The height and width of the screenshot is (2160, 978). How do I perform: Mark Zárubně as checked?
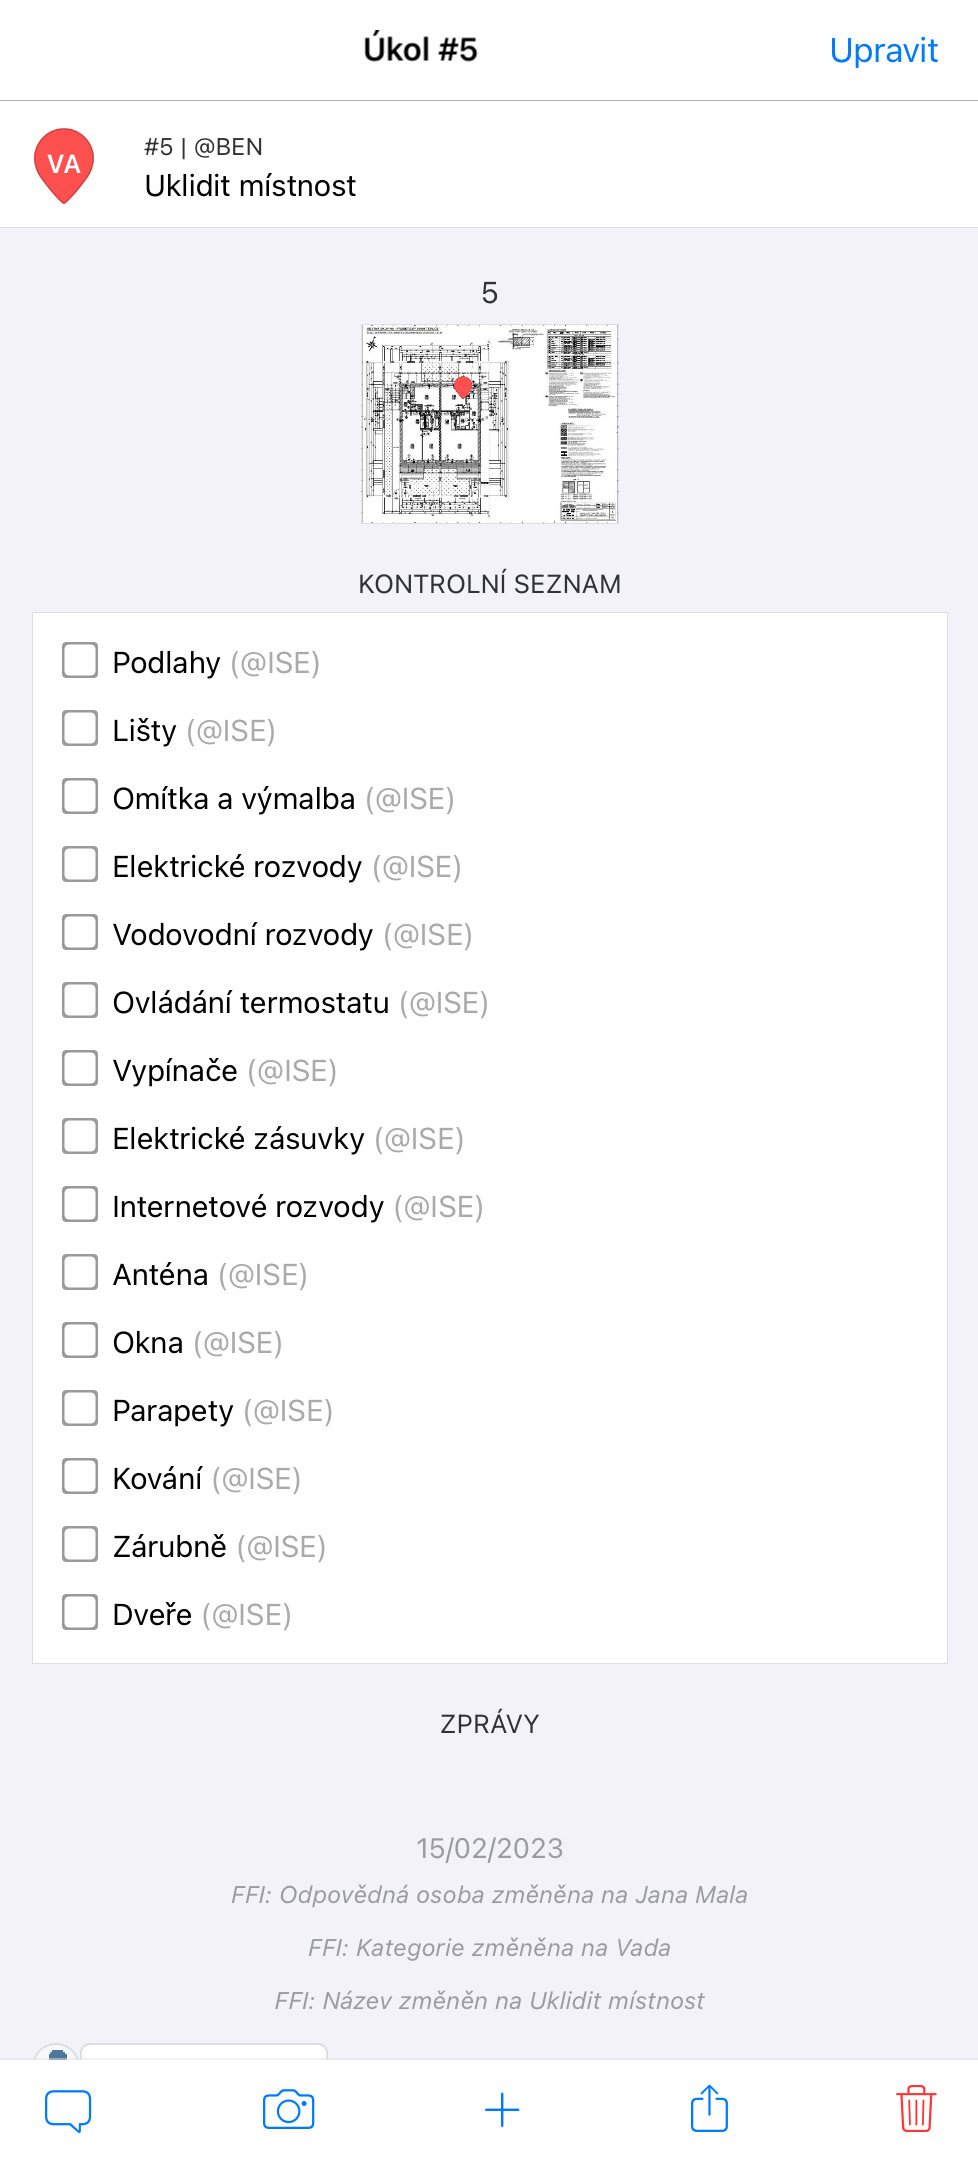pyautogui.click(x=80, y=1544)
